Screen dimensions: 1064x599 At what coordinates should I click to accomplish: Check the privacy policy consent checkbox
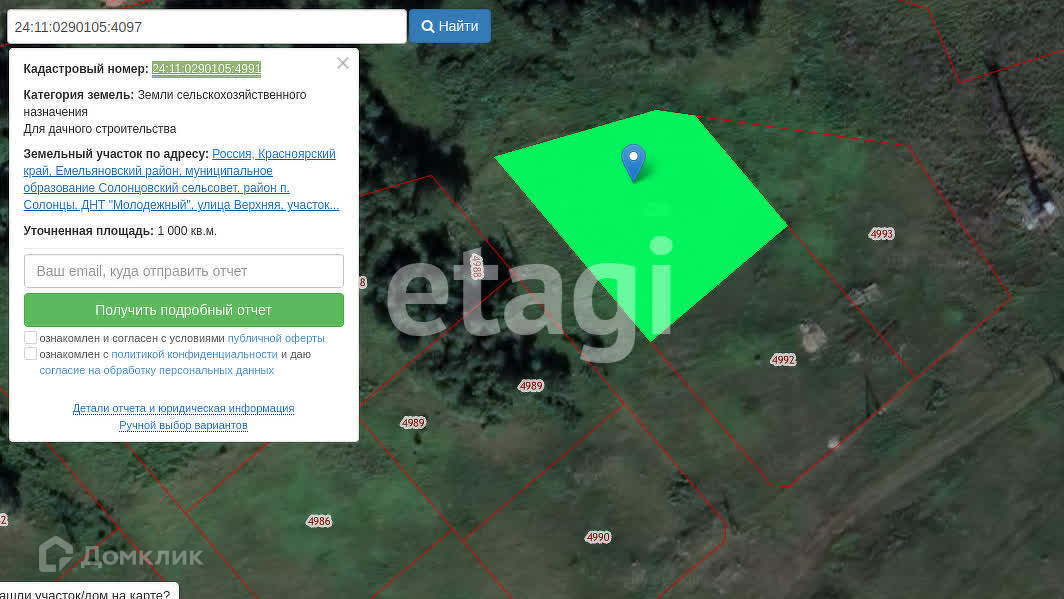tap(31, 354)
